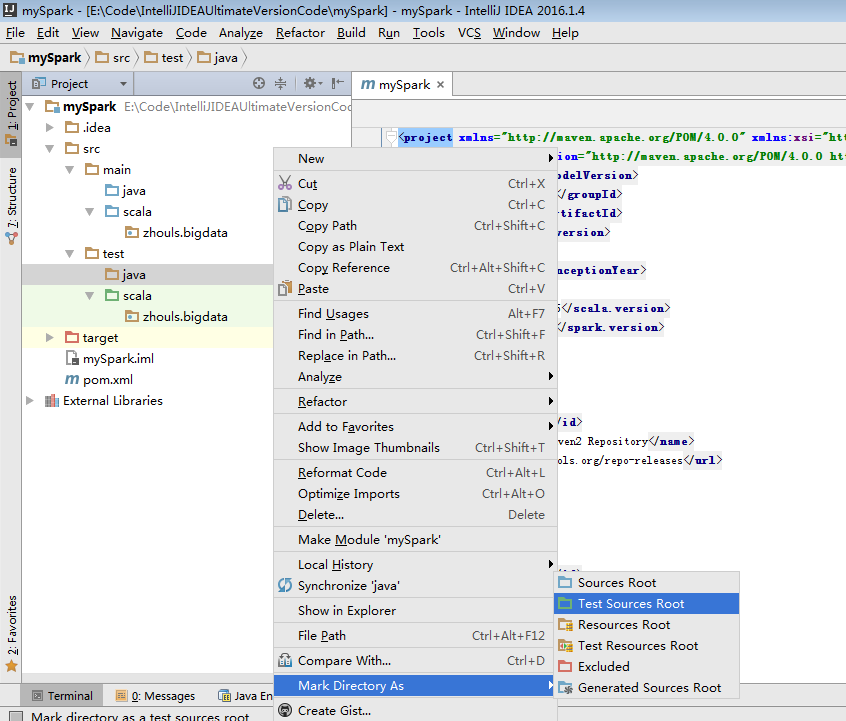Click the scroll from source target icon
This screenshot has width=846, height=721.
point(259,83)
